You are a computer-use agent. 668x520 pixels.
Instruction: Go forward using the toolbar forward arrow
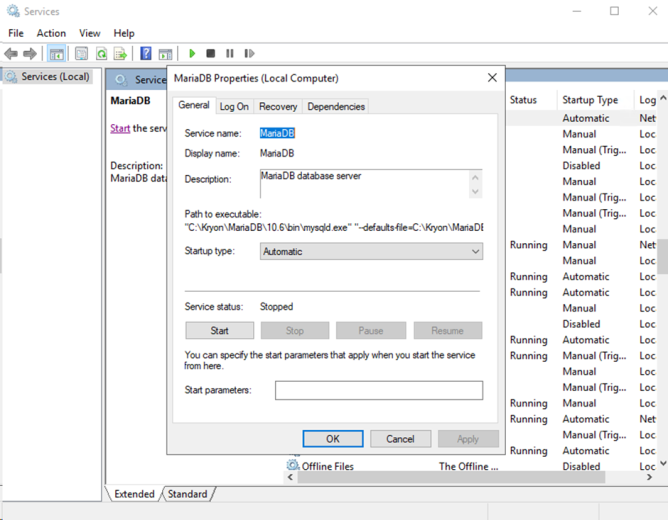click(30, 54)
